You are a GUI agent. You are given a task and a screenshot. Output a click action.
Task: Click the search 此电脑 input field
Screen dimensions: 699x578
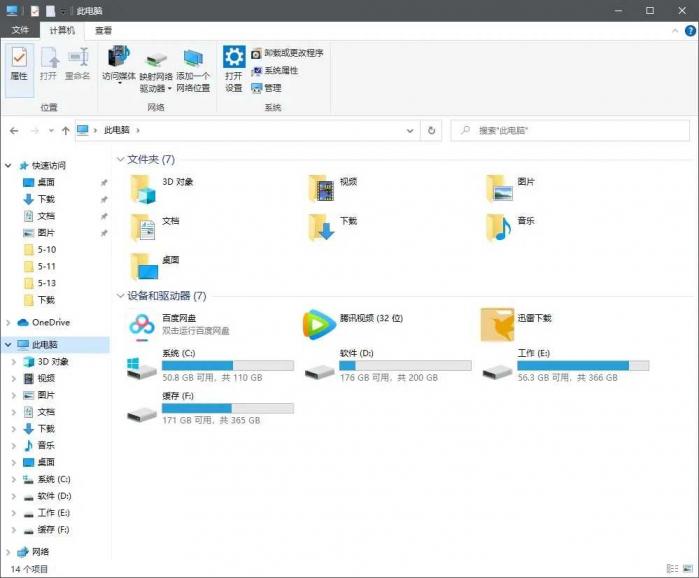click(x=570, y=131)
